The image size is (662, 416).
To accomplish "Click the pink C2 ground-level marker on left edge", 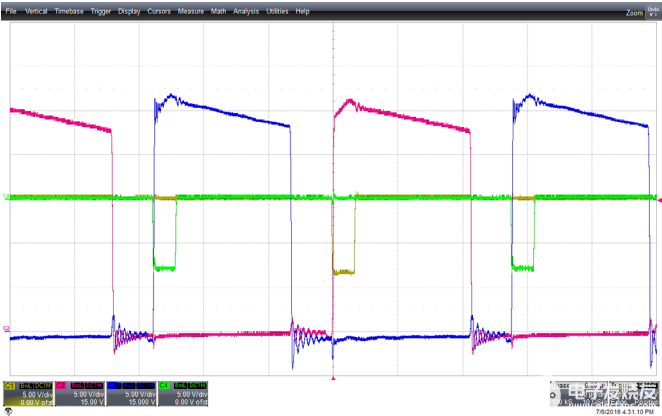I will 6,327.
